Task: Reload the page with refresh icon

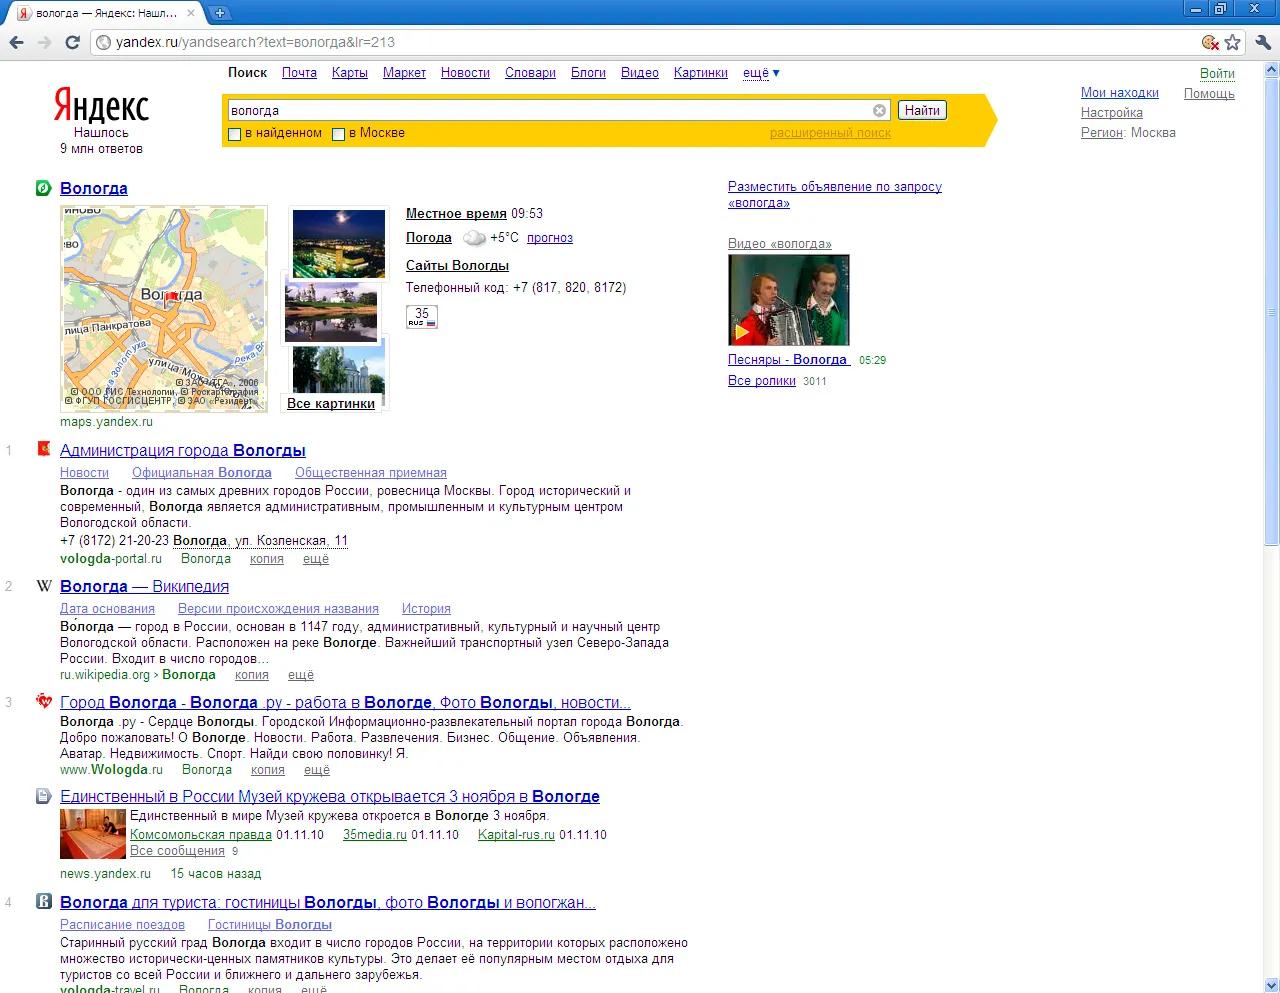Action: (72, 42)
